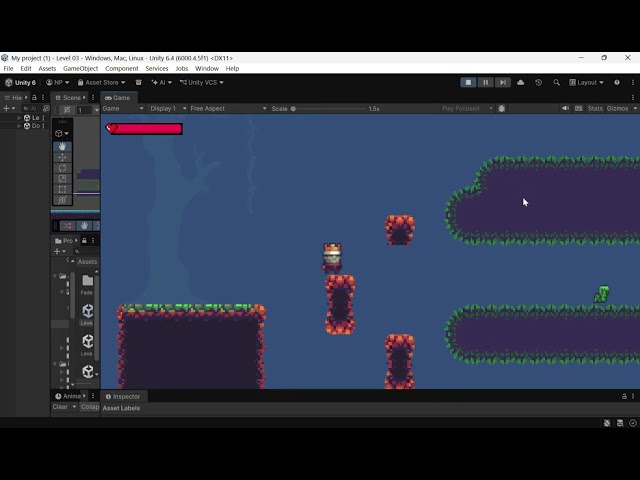Switch to the Hierarchy tab

(16, 98)
